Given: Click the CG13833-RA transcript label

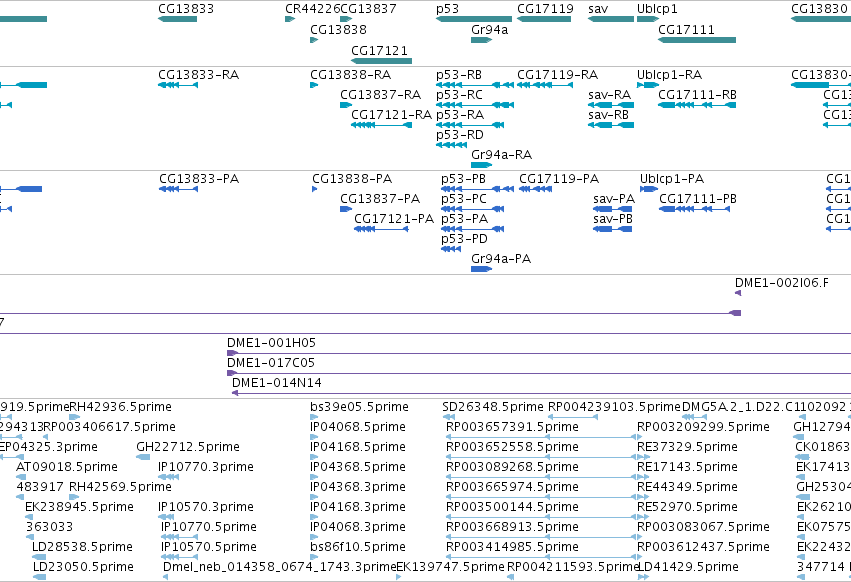Looking at the screenshot, I should coord(199,74).
